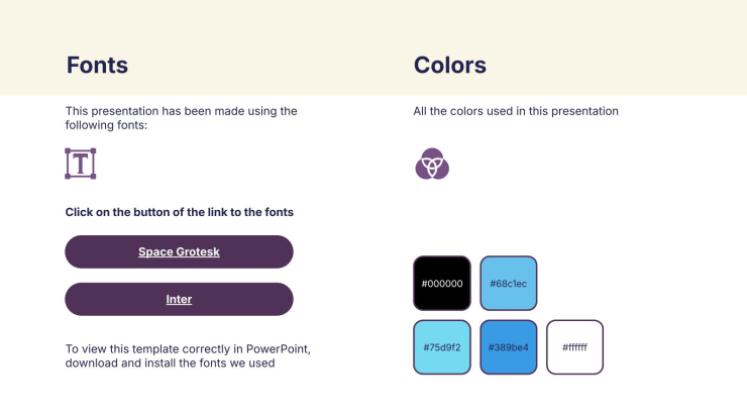Choose the #389be4 blue swatch
747x420 pixels.
point(508,347)
